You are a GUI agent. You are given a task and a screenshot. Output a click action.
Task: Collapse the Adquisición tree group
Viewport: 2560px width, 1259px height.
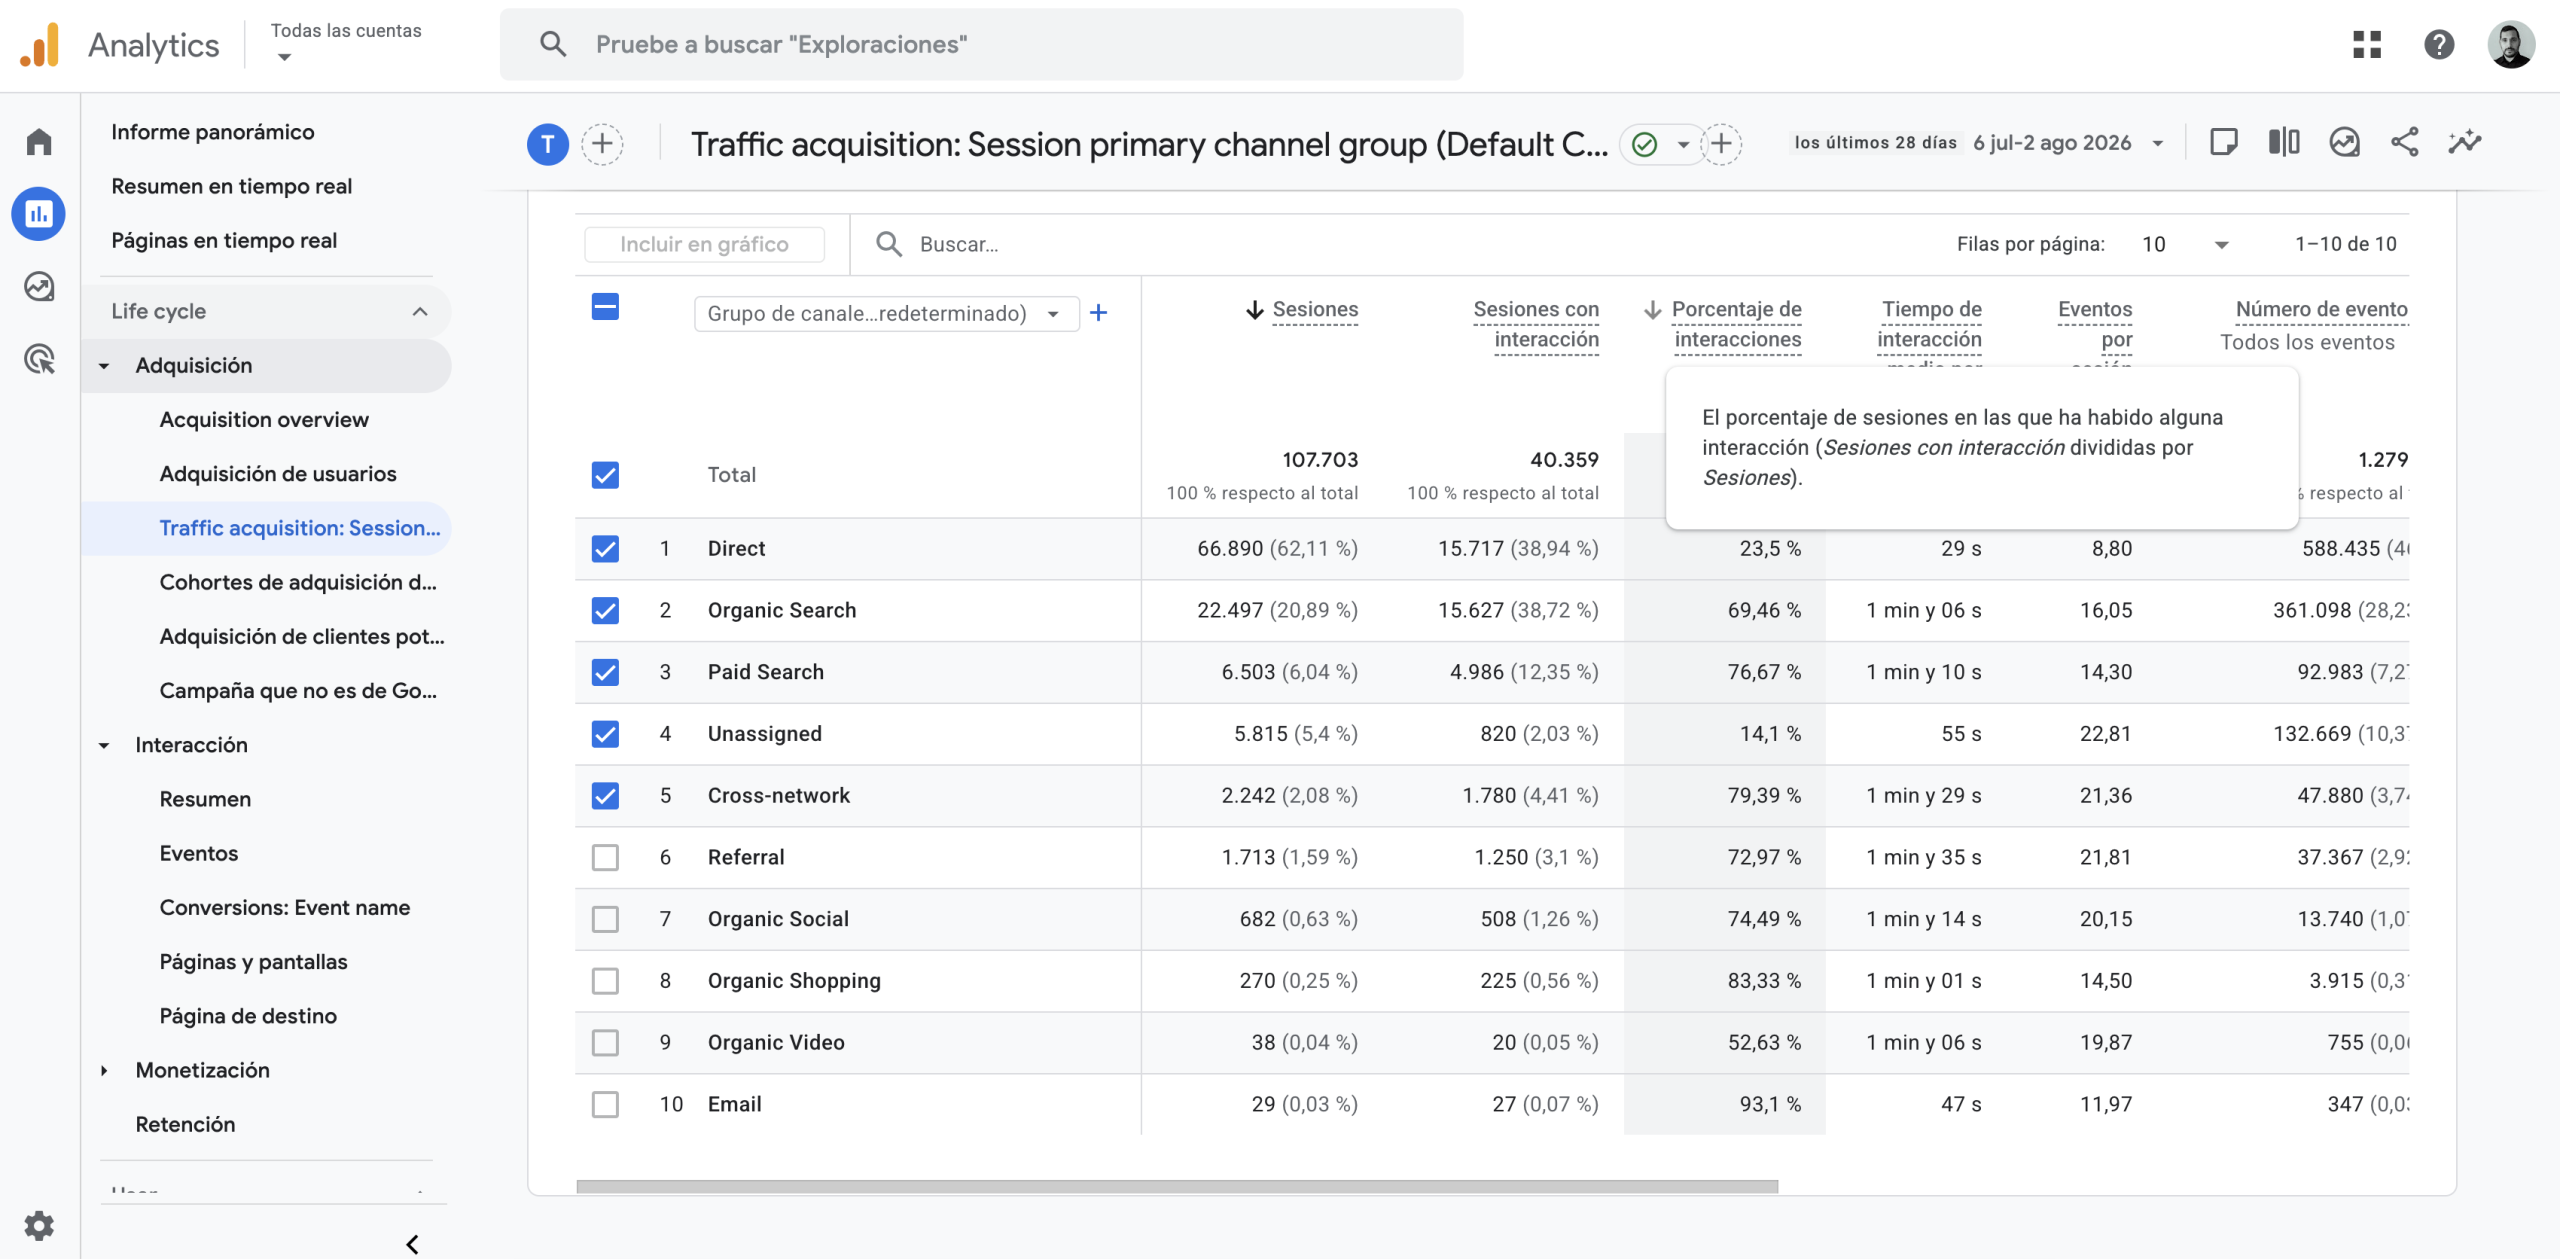click(104, 366)
